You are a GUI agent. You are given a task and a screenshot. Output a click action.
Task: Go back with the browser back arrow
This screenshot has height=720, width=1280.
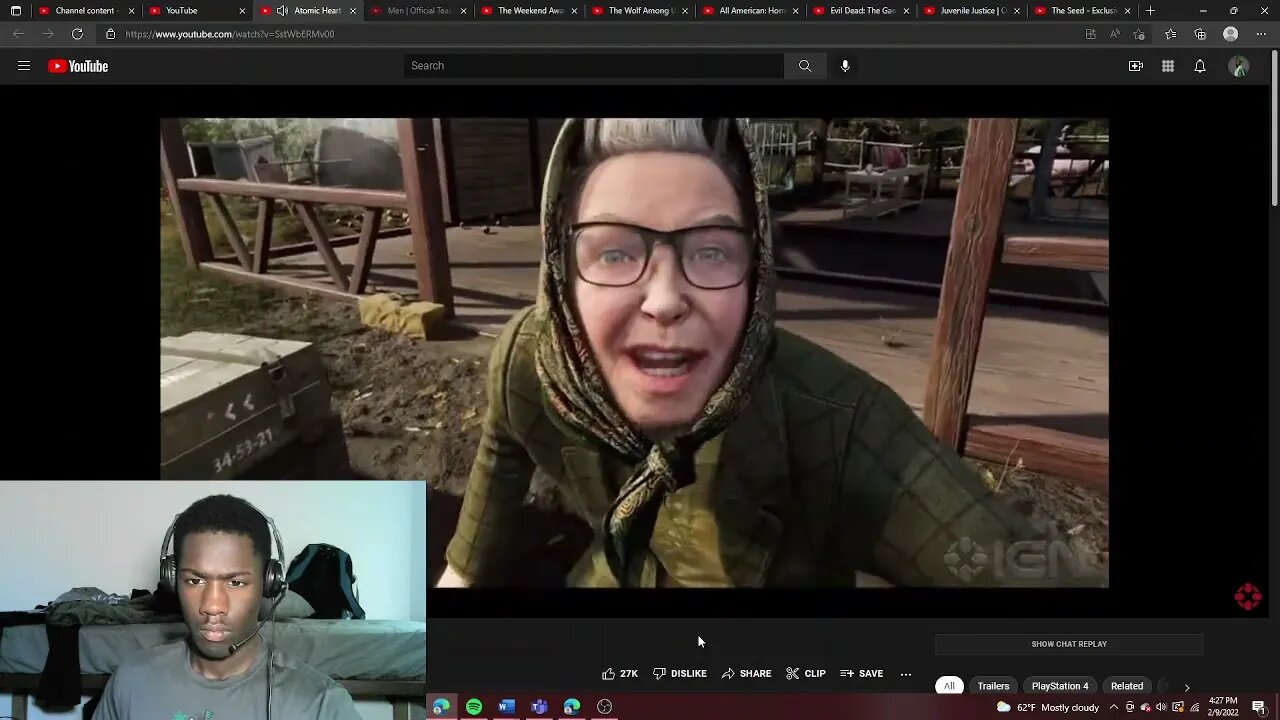19,34
